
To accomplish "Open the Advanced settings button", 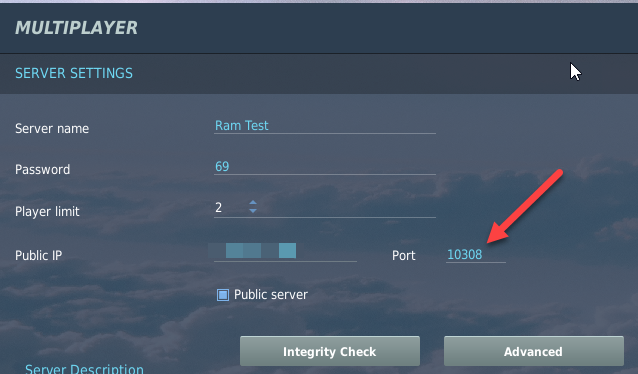I will click(533, 351).
